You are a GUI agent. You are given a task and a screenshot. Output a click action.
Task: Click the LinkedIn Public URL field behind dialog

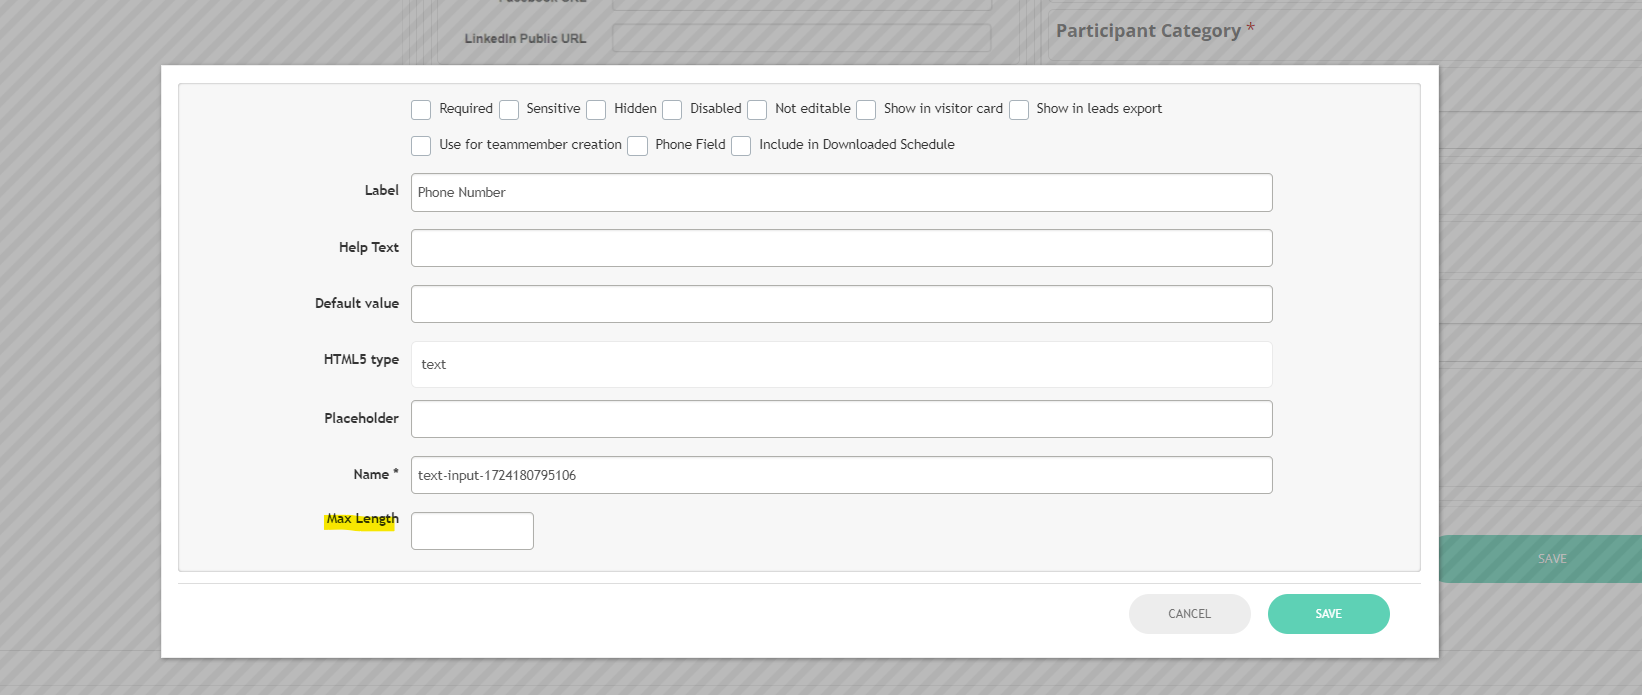(801, 38)
